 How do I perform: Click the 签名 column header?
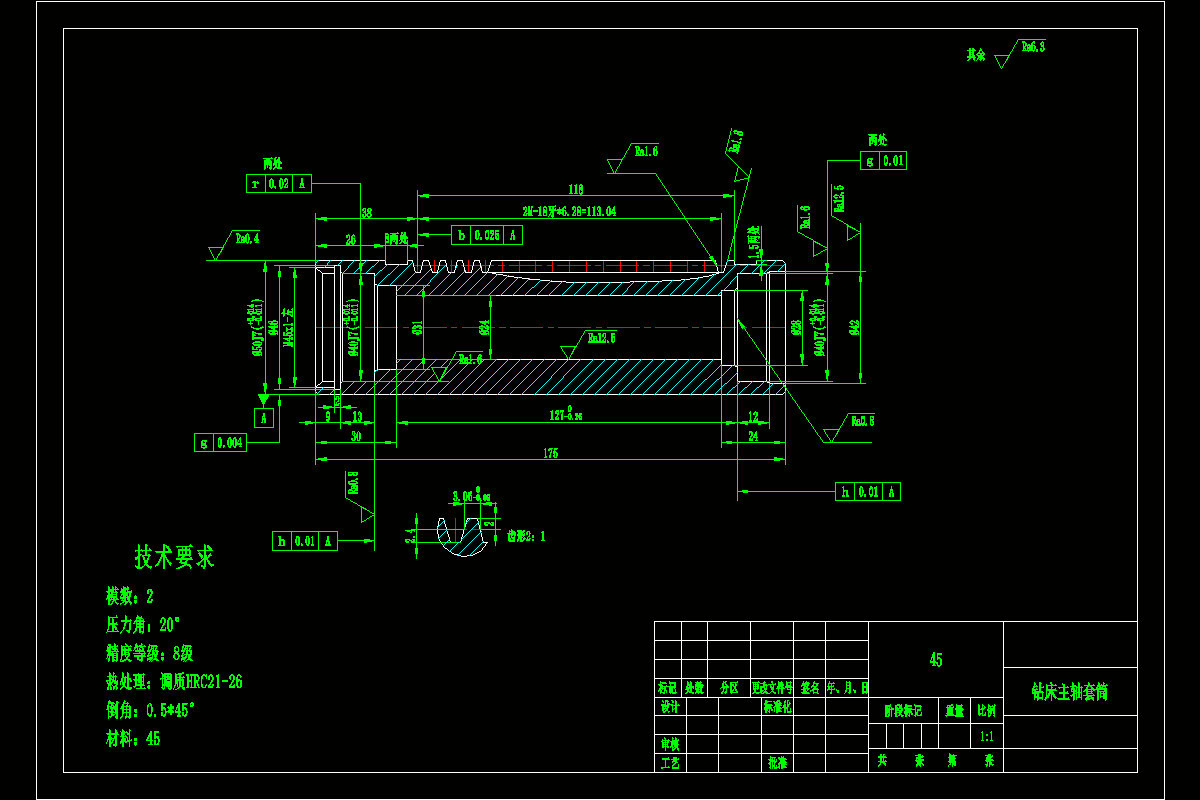(809, 688)
